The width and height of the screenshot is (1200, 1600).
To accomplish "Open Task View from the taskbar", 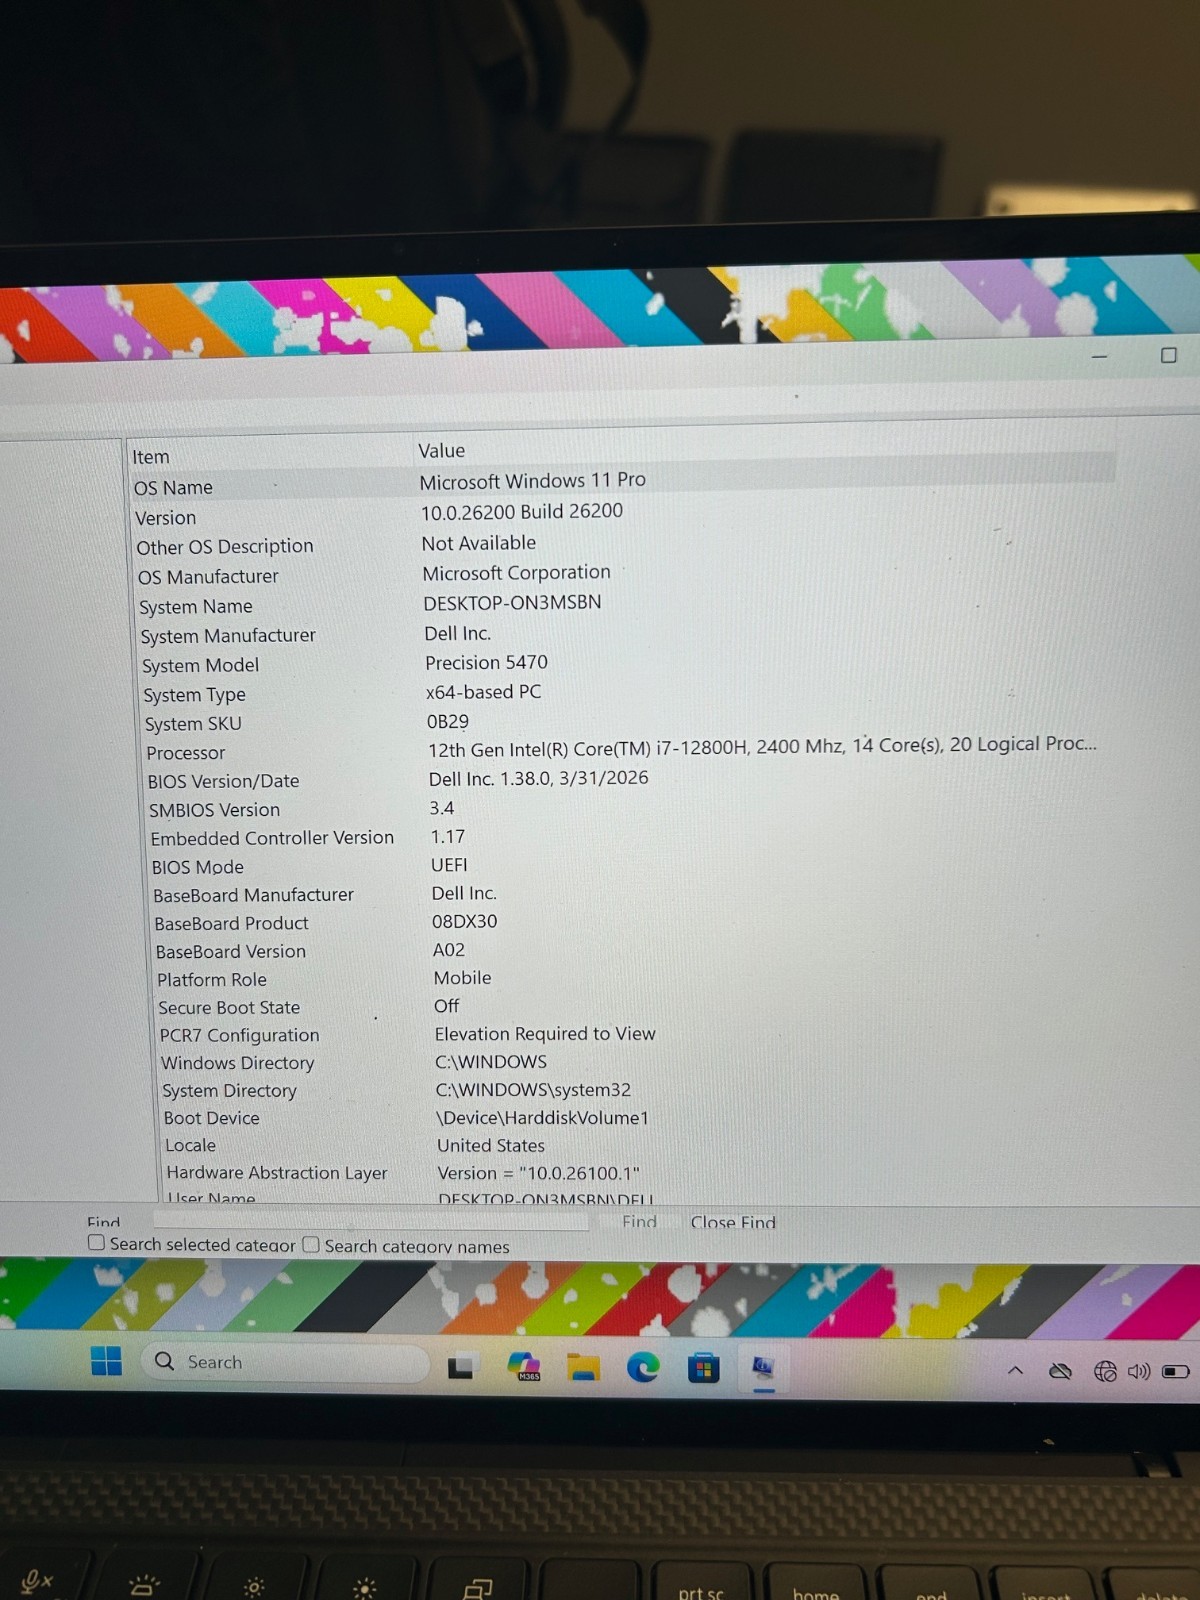I will tap(461, 1366).
